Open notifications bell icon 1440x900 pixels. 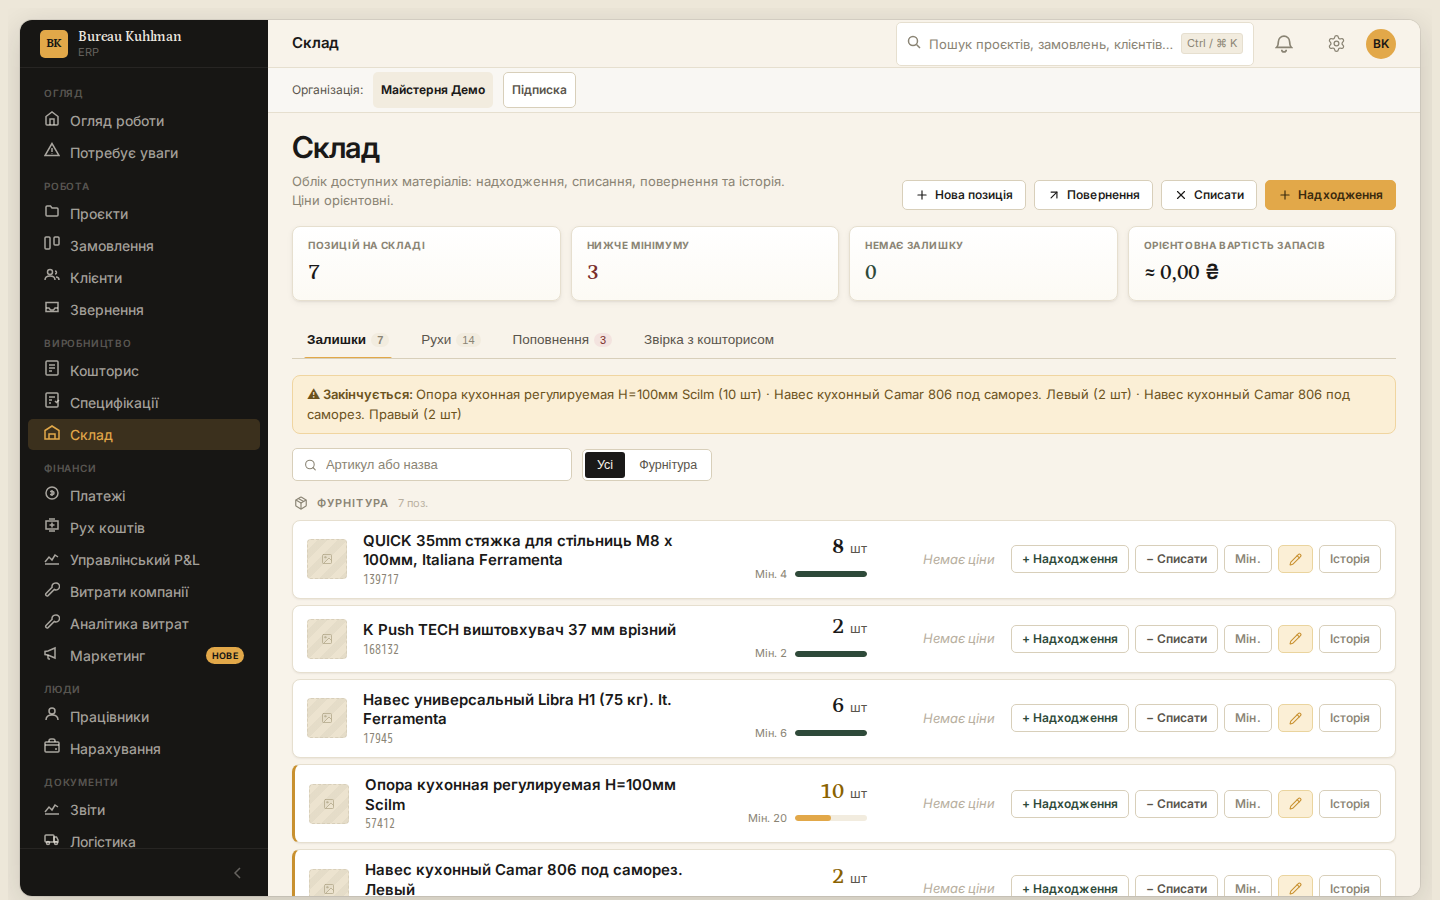pos(1284,44)
